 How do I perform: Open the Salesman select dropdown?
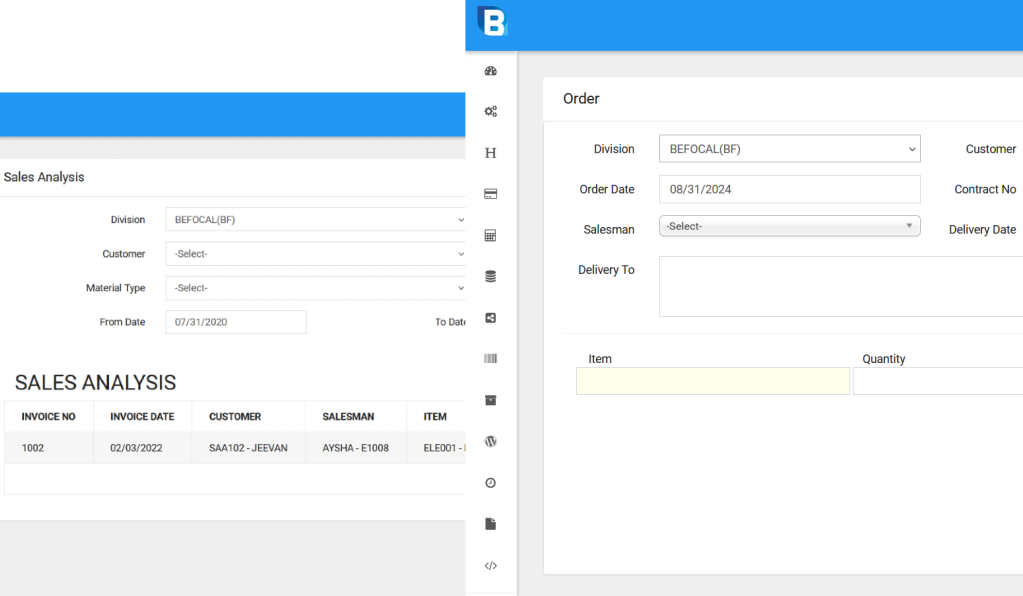789,226
